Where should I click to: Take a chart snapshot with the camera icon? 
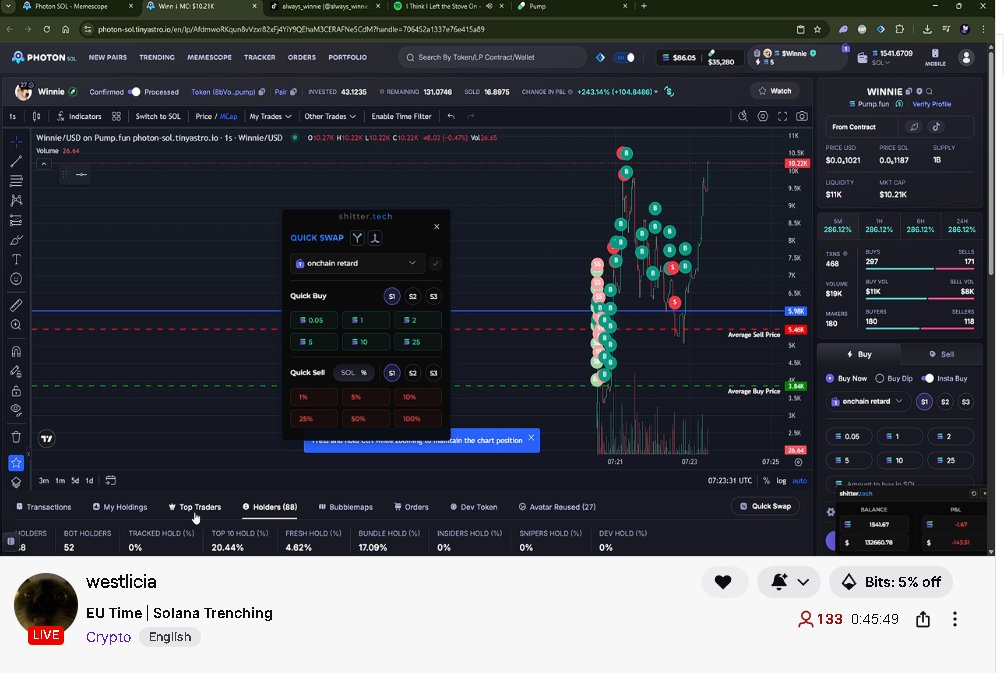click(802, 116)
